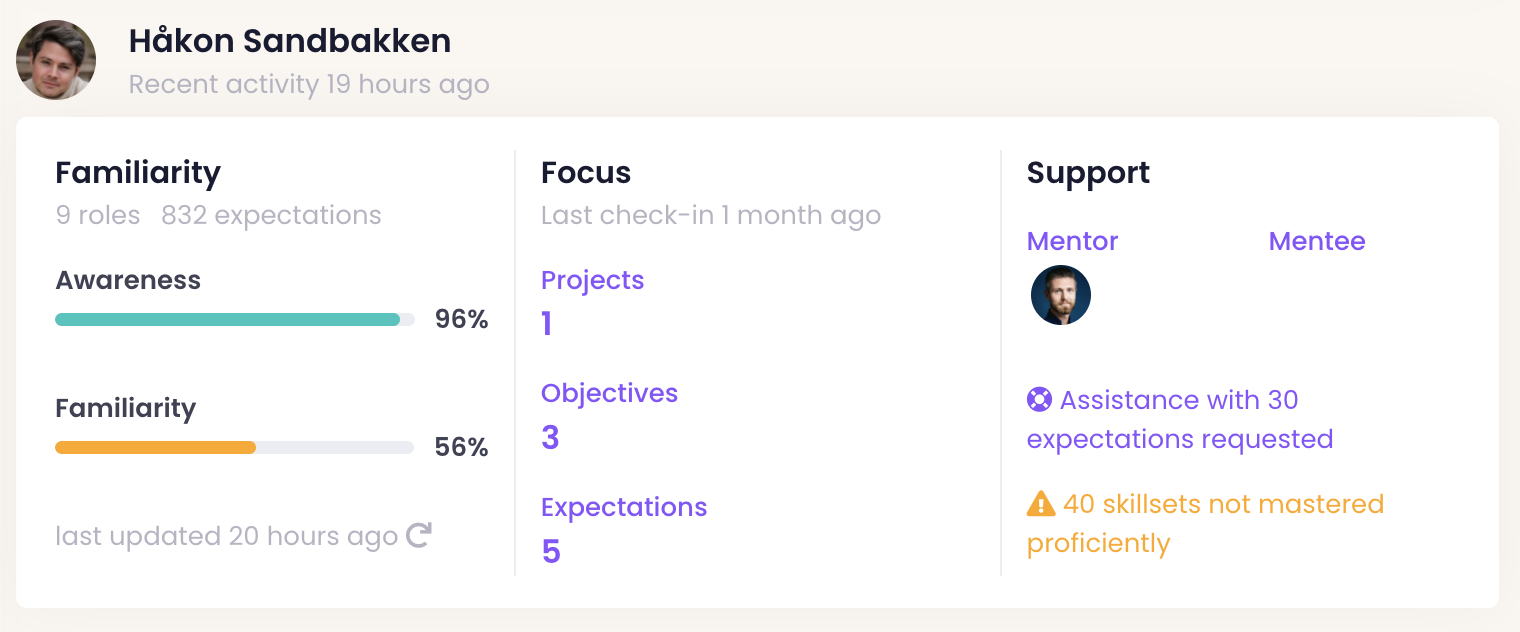Open 40 skillsets not mastered warning

coord(1205,524)
